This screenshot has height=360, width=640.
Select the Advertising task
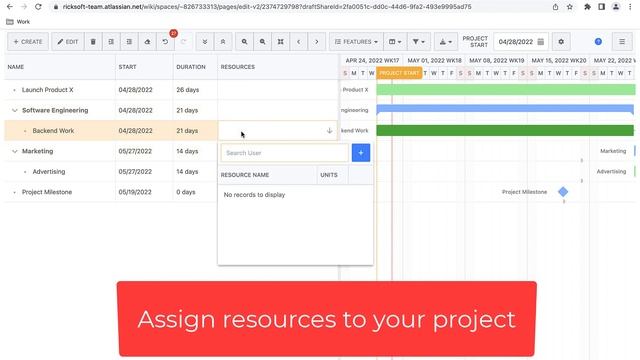coord(49,171)
